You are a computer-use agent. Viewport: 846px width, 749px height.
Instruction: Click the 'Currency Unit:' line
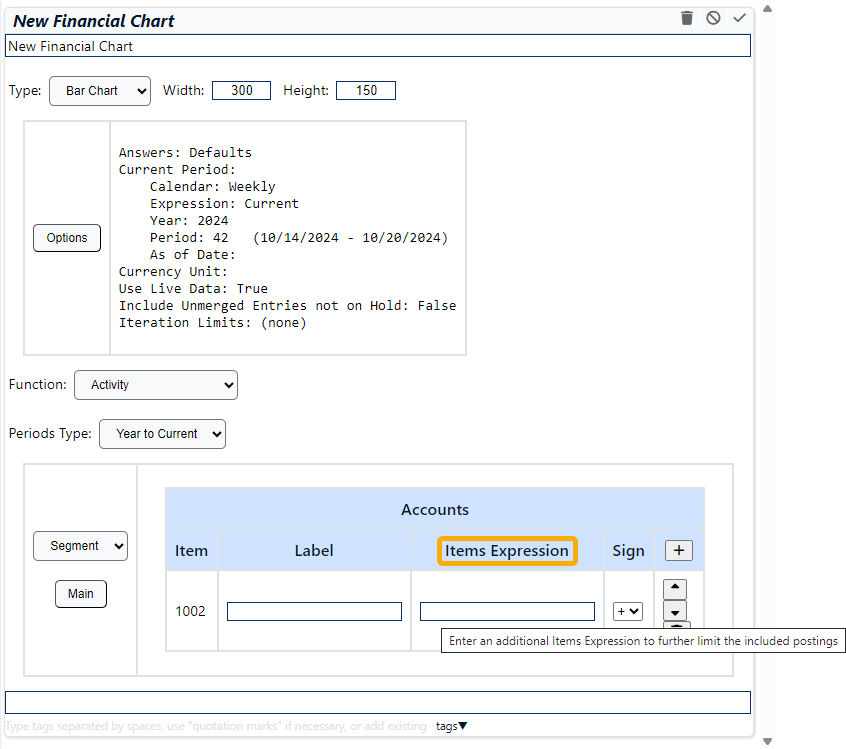pyautogui.click(x=173, y=272)
